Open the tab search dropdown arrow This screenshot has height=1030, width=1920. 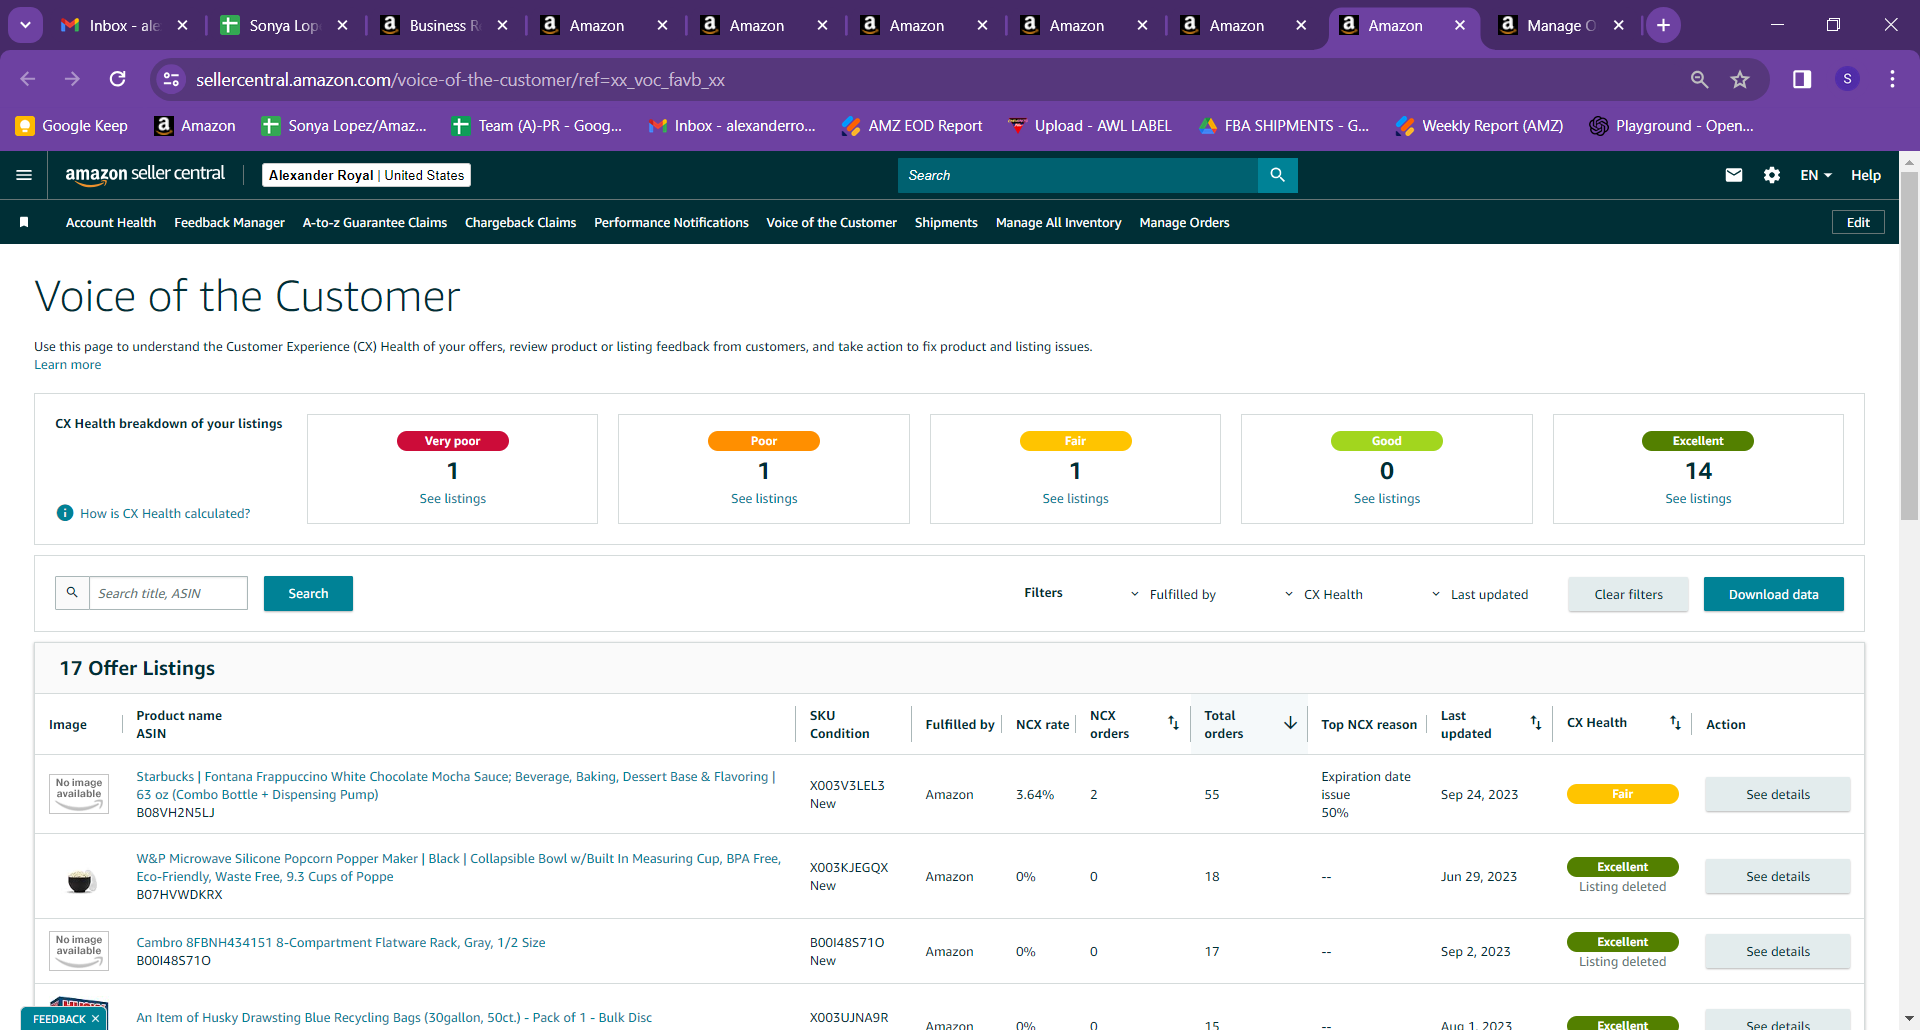25,25
